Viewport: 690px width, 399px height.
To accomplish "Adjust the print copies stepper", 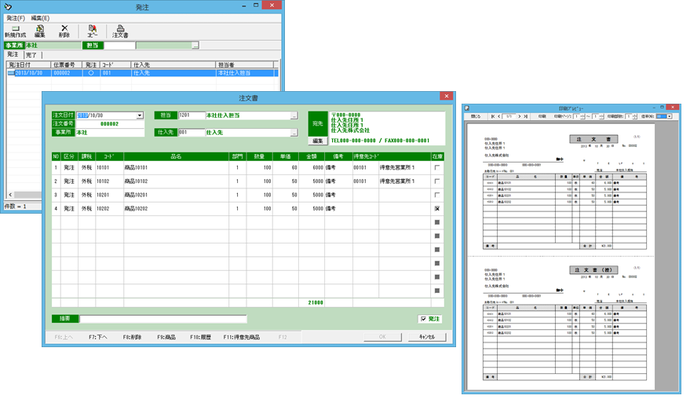I will coord(634,117).
